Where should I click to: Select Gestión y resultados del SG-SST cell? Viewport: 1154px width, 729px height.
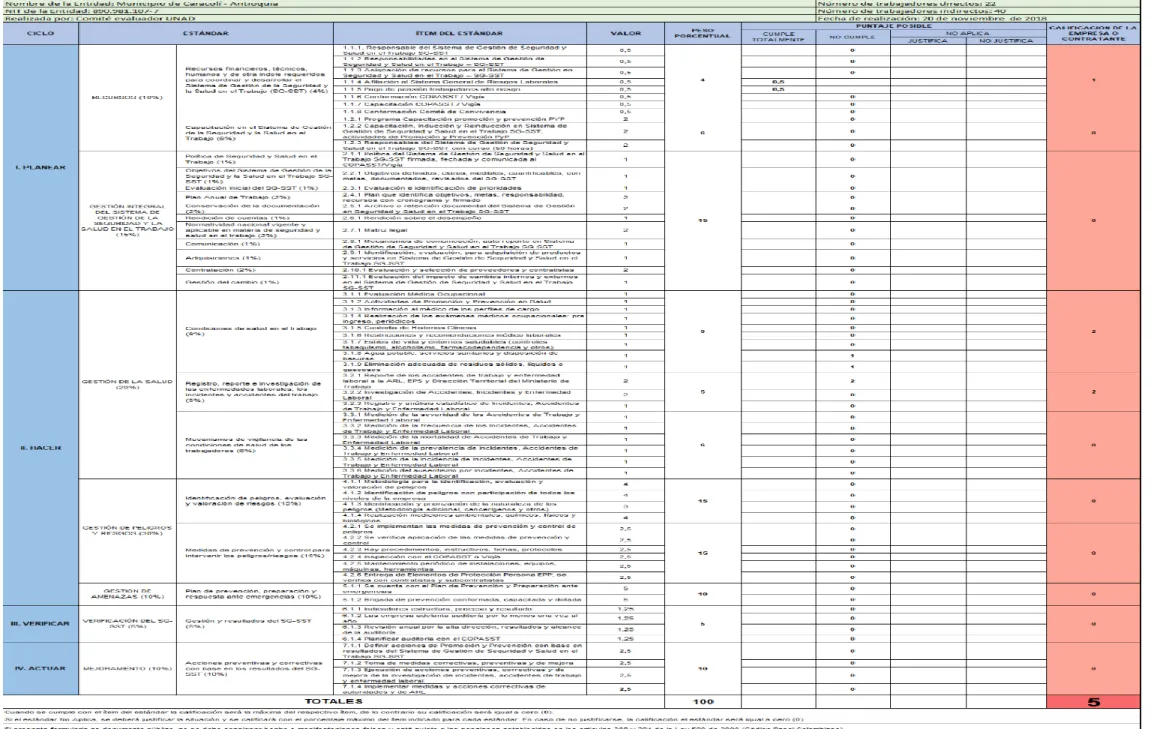(255, 624)
